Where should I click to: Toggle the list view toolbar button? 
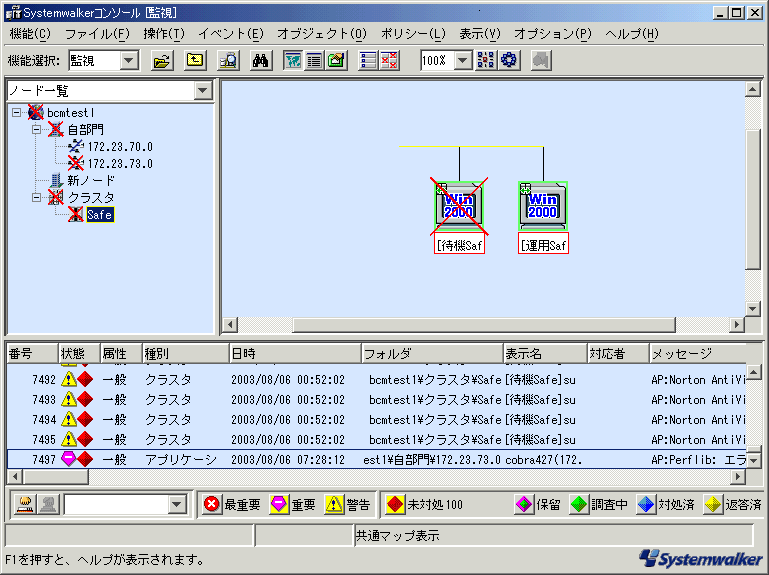coord(314,60)
